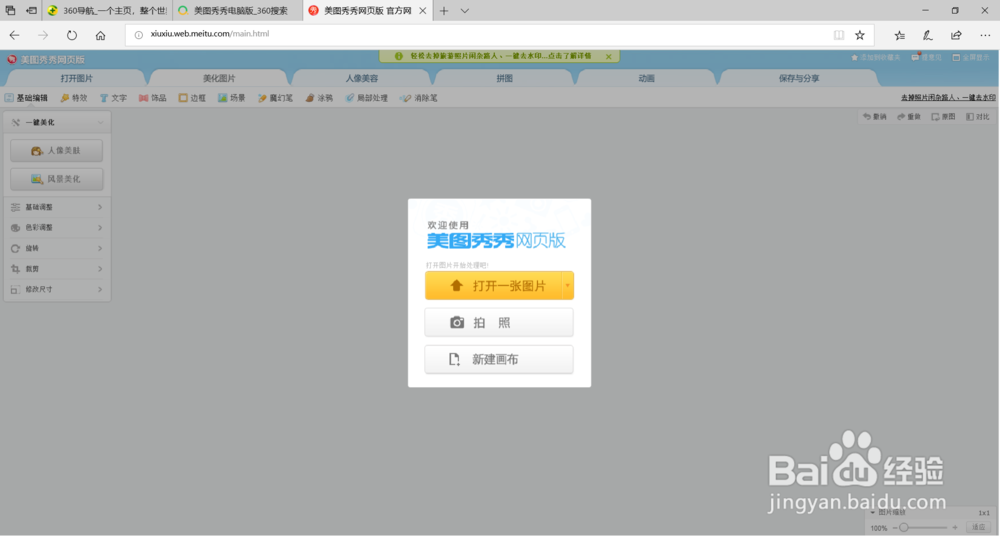The height and width of the screenshot is (536, 1000).
Task: Expand the 基础调整 section
Action: [x=57, y=207]
